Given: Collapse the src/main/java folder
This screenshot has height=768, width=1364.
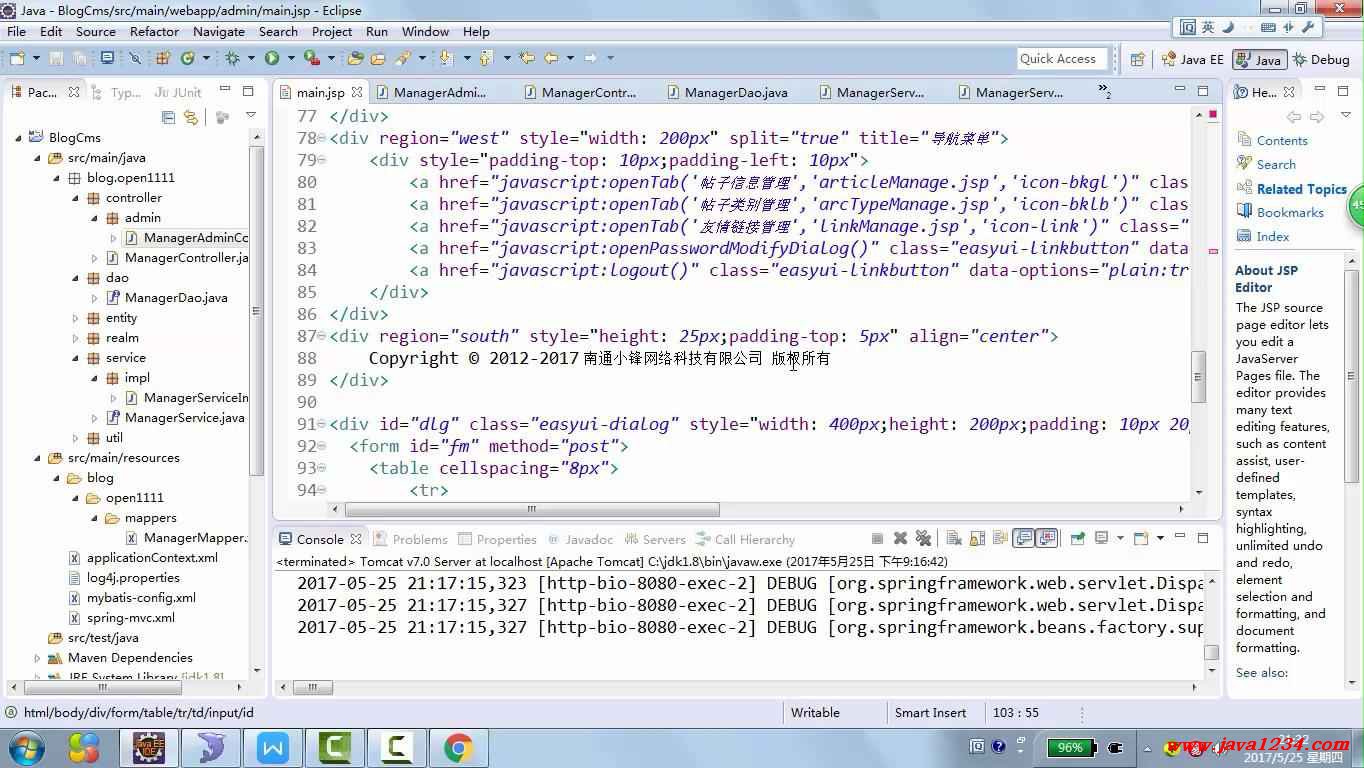Looking at the screenshot, I should coord(38,158).
